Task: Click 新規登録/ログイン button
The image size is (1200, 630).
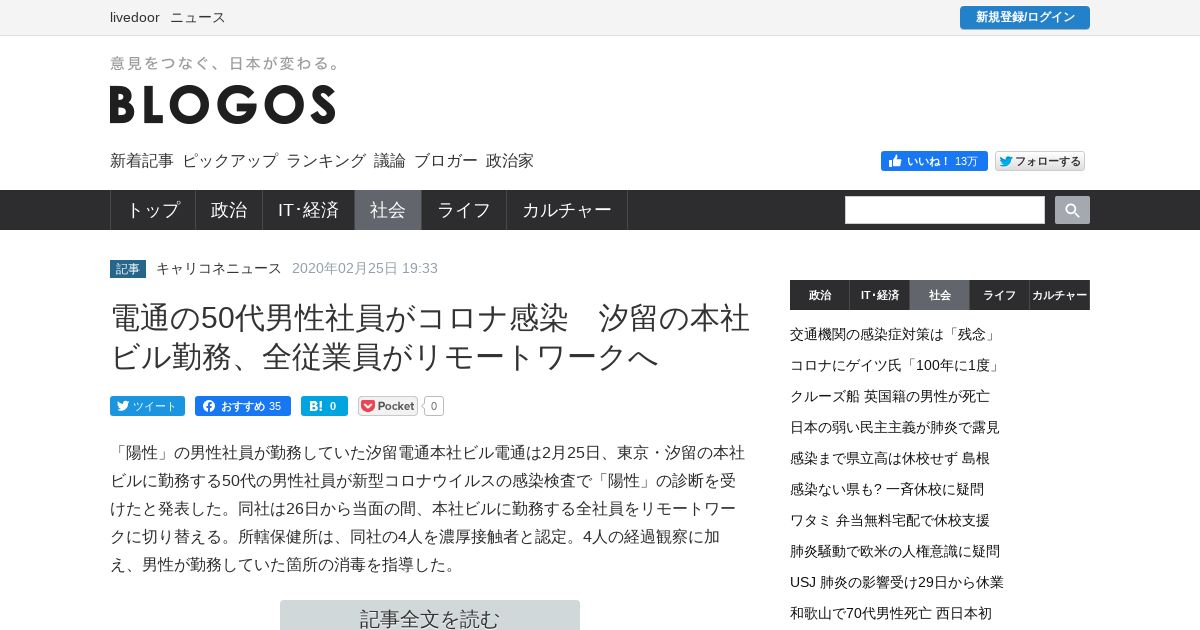Action: (x=1025, y=17)
